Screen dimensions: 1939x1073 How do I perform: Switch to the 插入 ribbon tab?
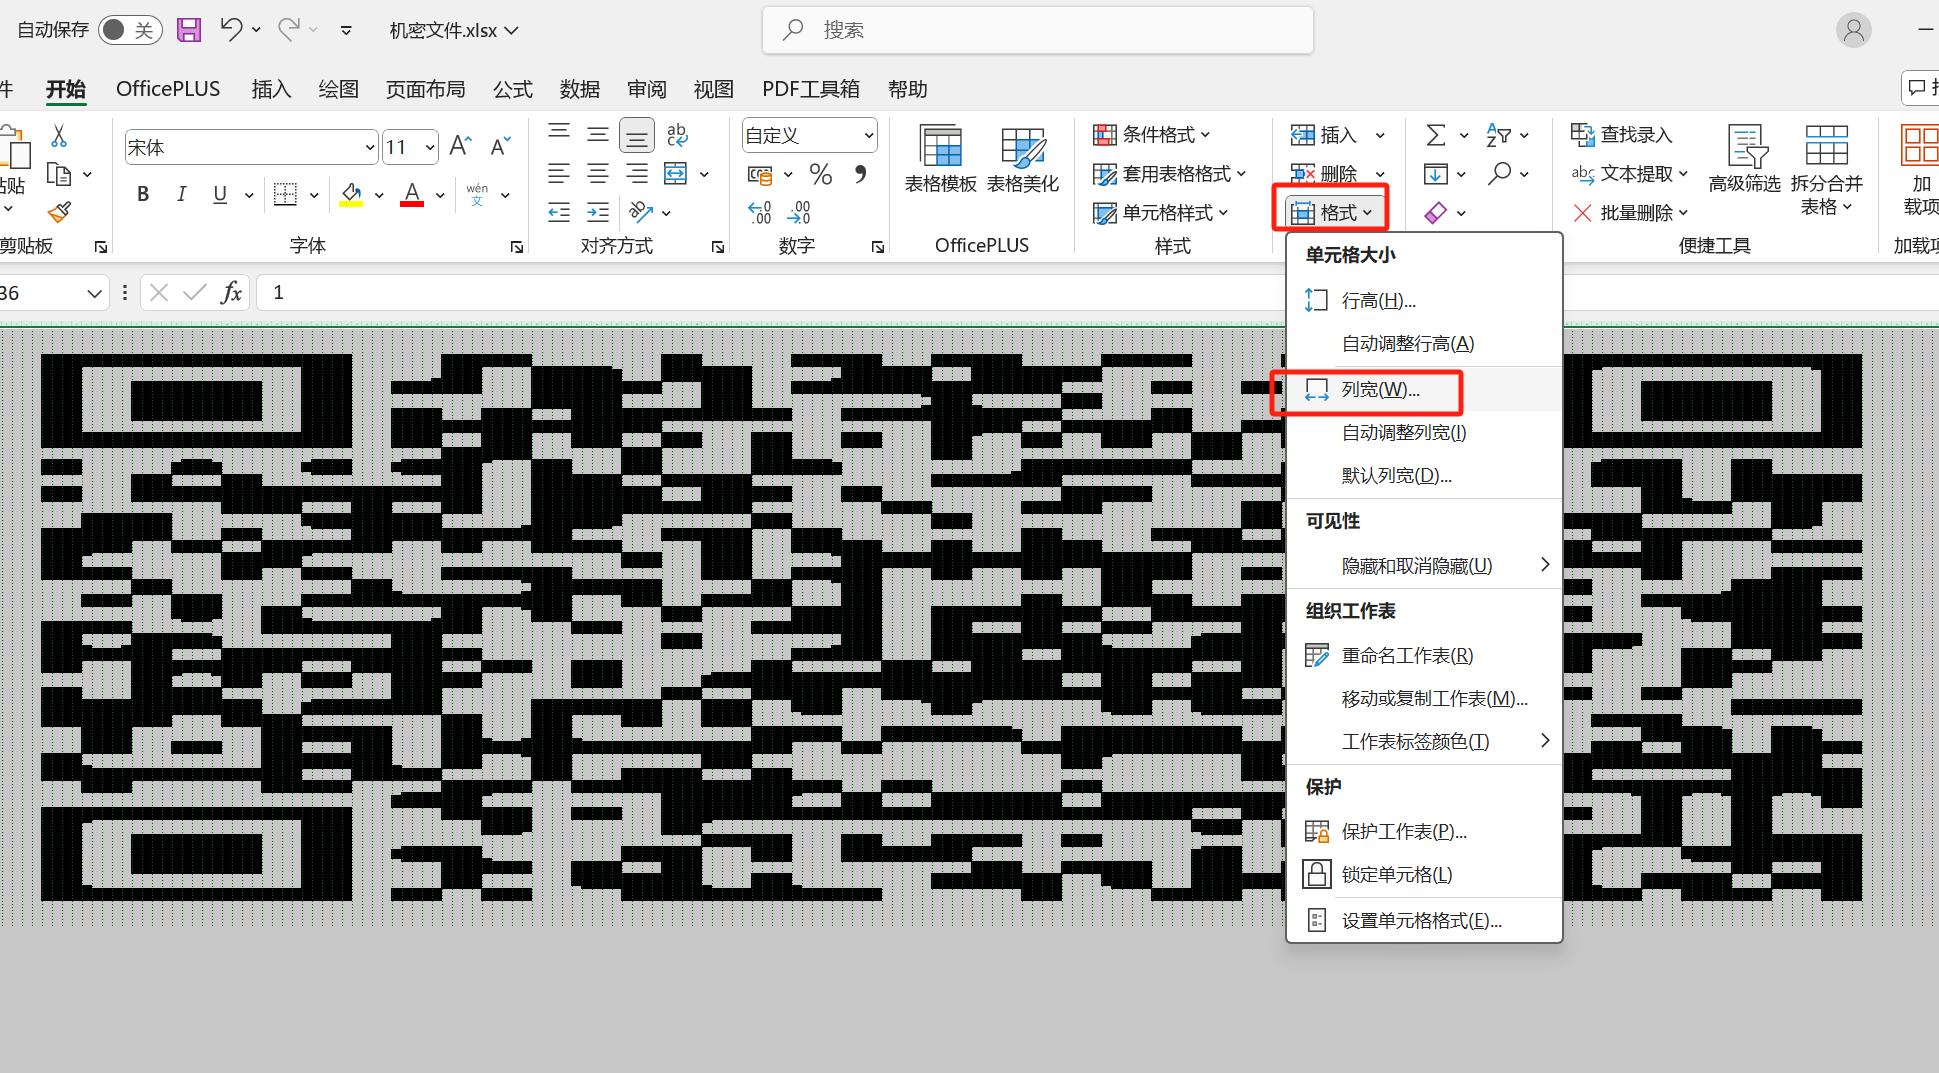(271, 89)
